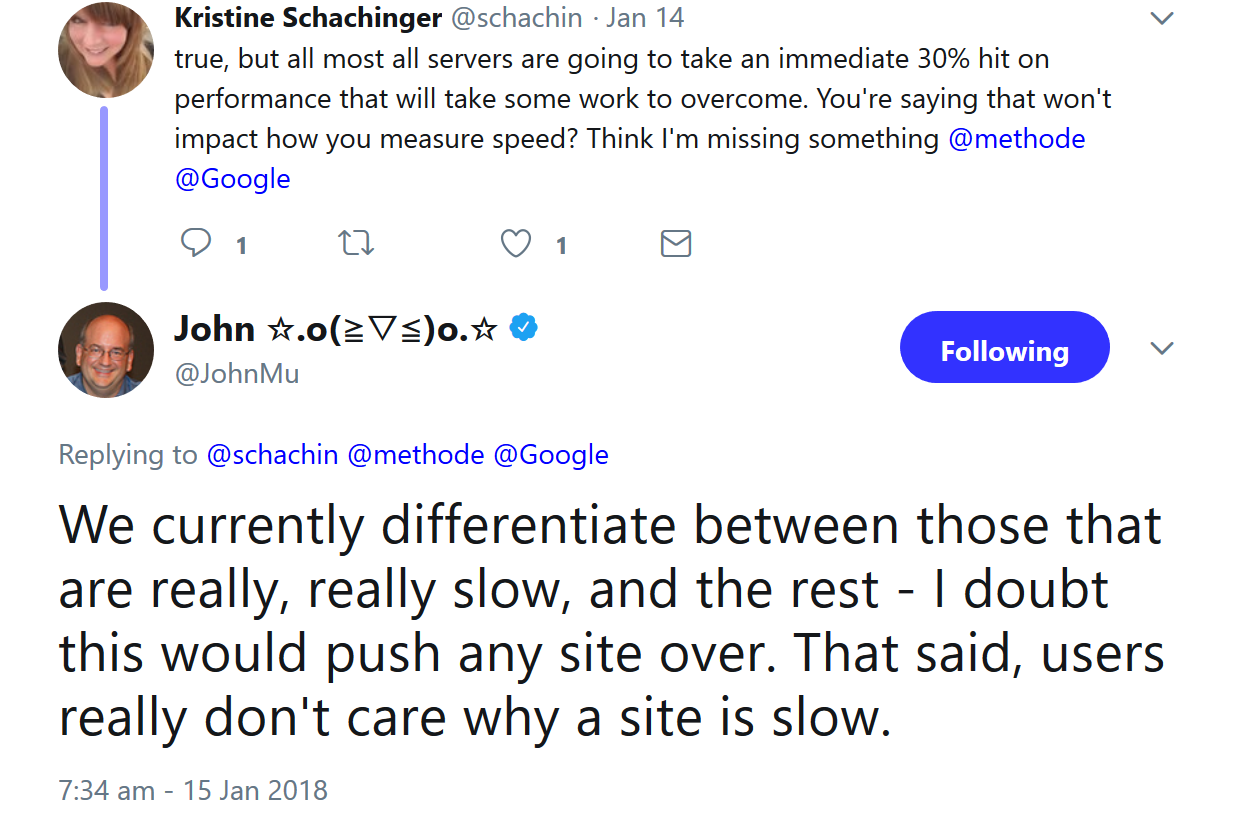Select the @JohnMu username

click(x=237, y=374)
